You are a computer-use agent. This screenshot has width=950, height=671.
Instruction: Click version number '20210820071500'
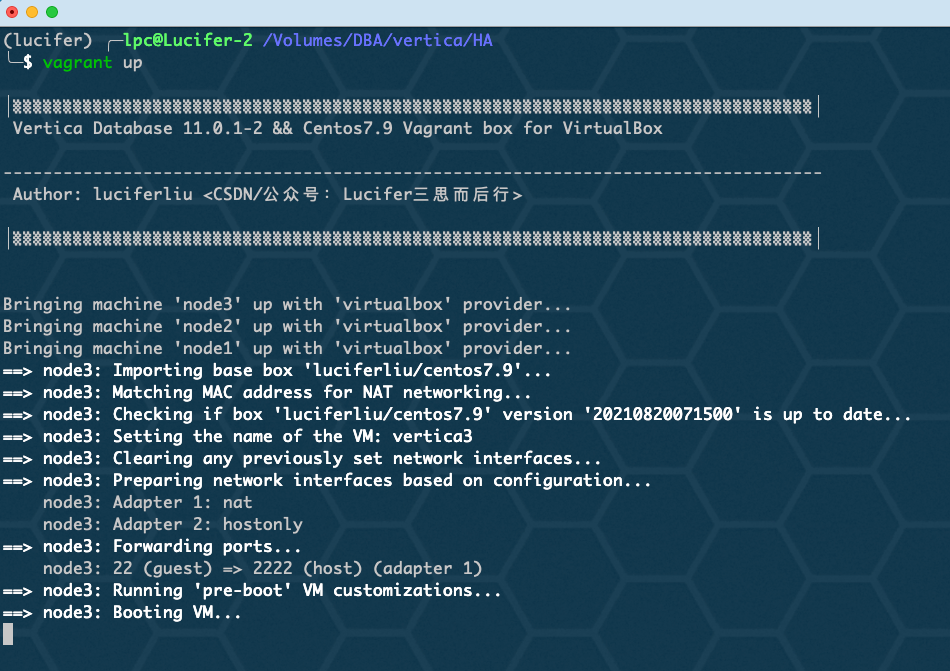point(662,414)
